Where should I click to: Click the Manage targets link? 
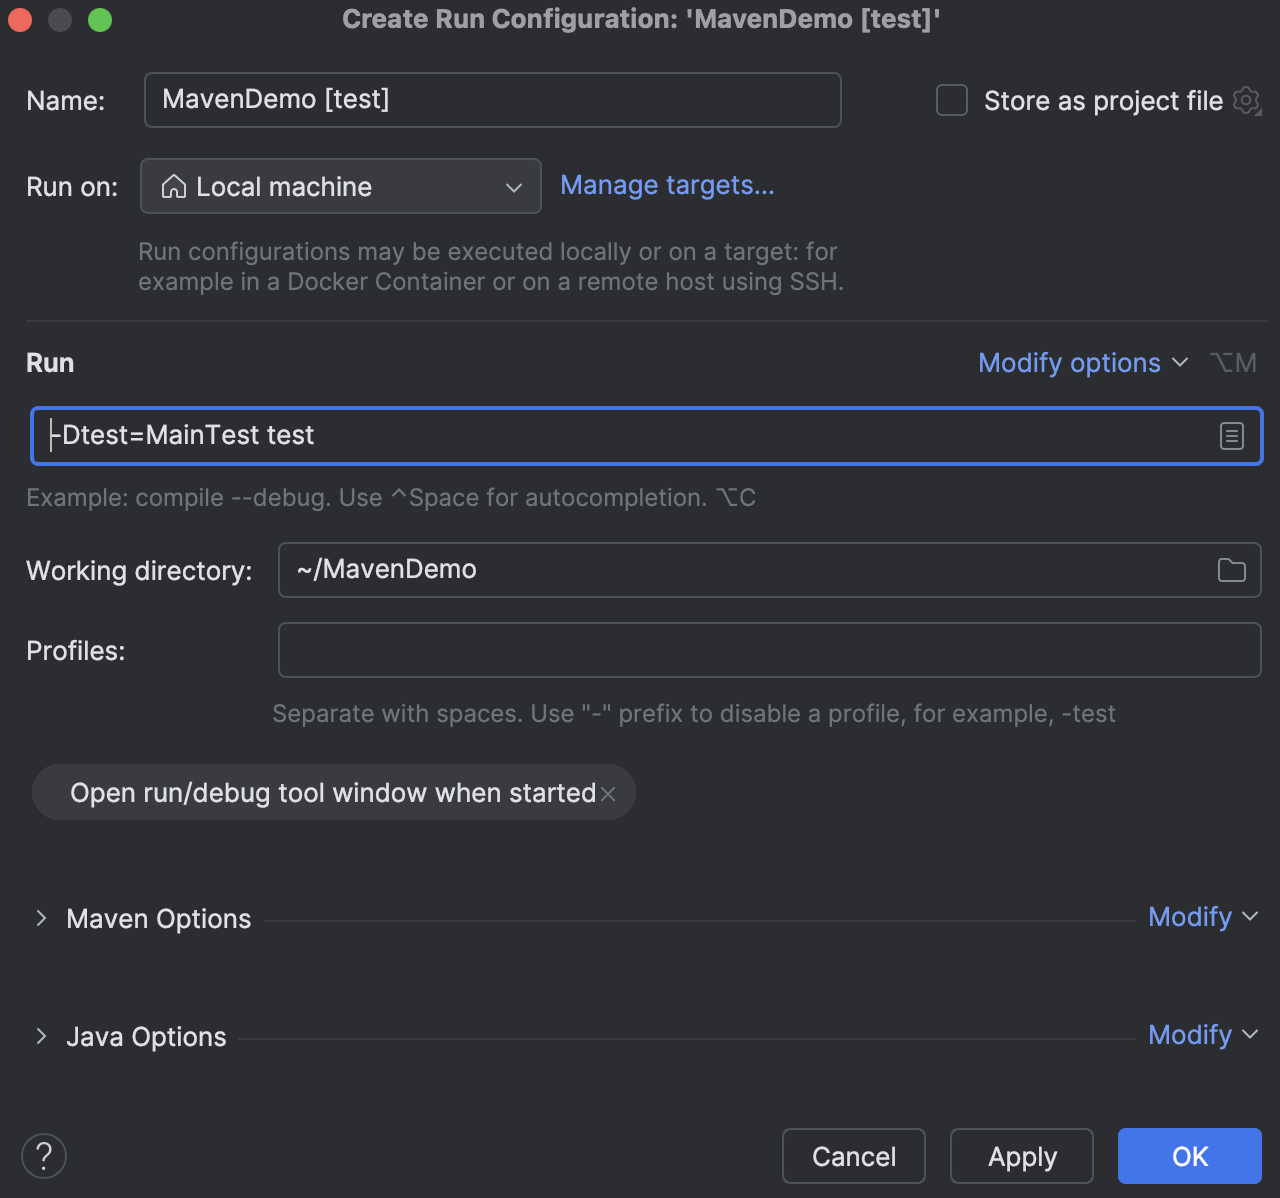coord(667,185)
